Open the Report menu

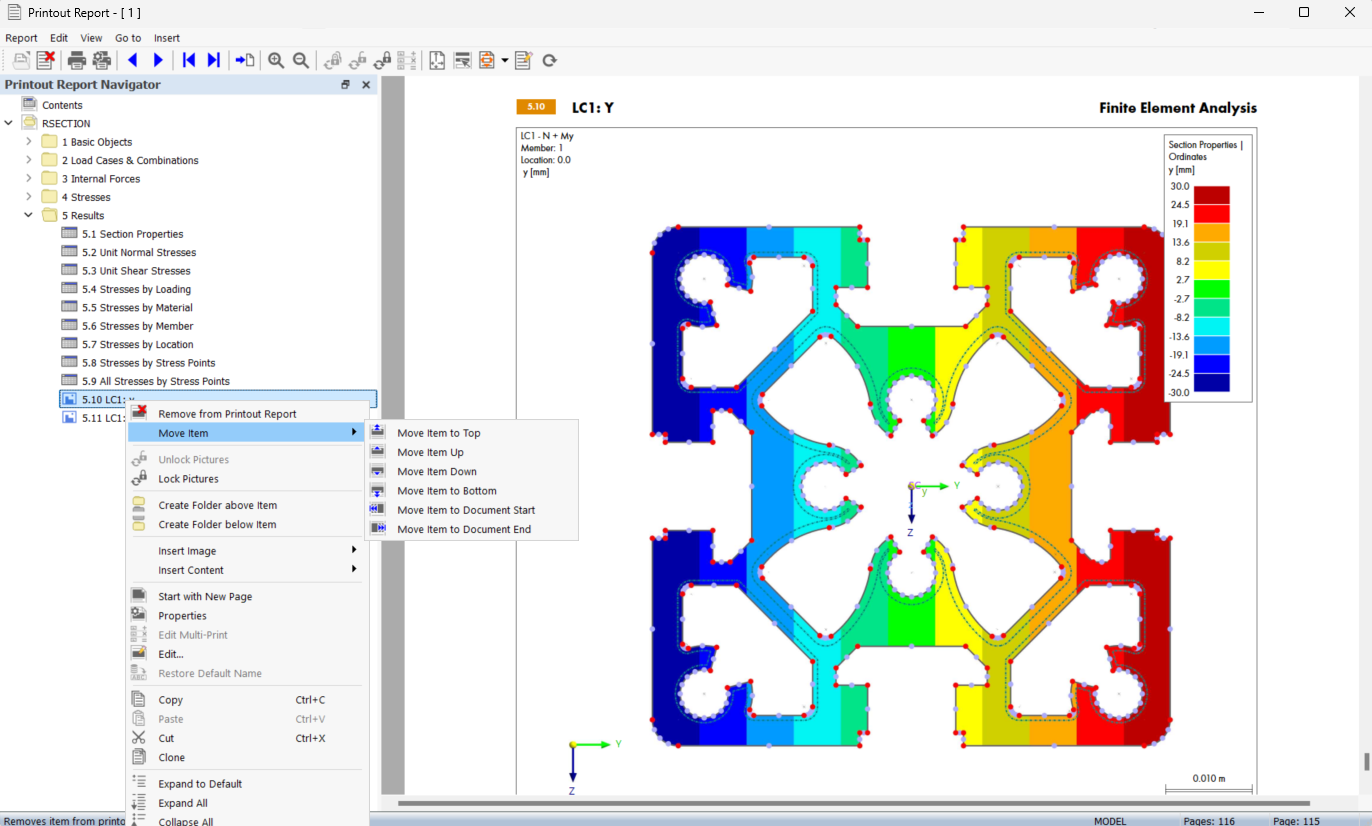point(21,38)
